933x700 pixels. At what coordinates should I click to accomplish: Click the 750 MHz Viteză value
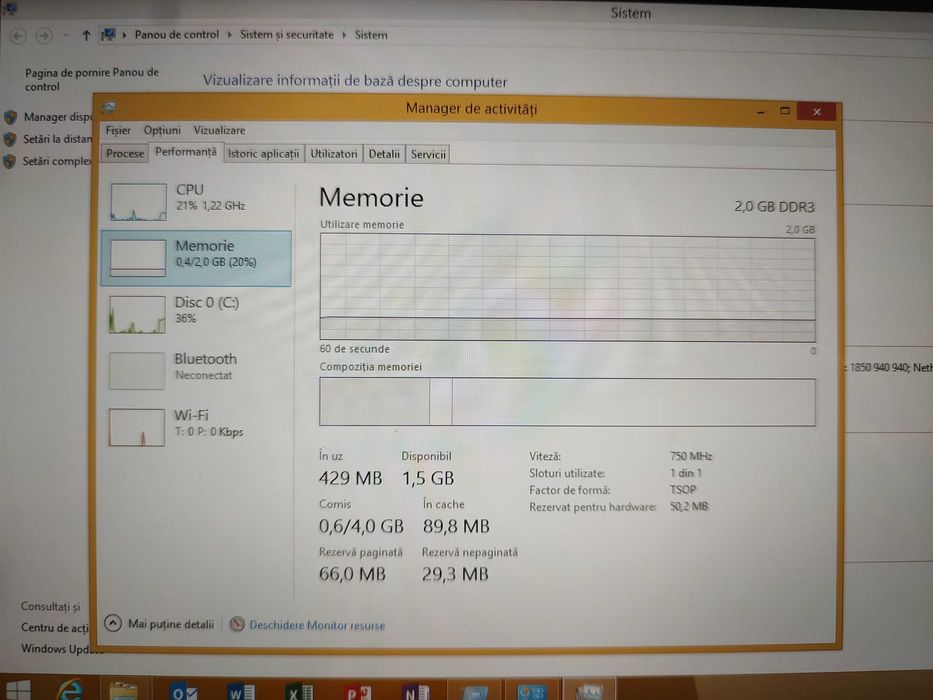[691, 456]
